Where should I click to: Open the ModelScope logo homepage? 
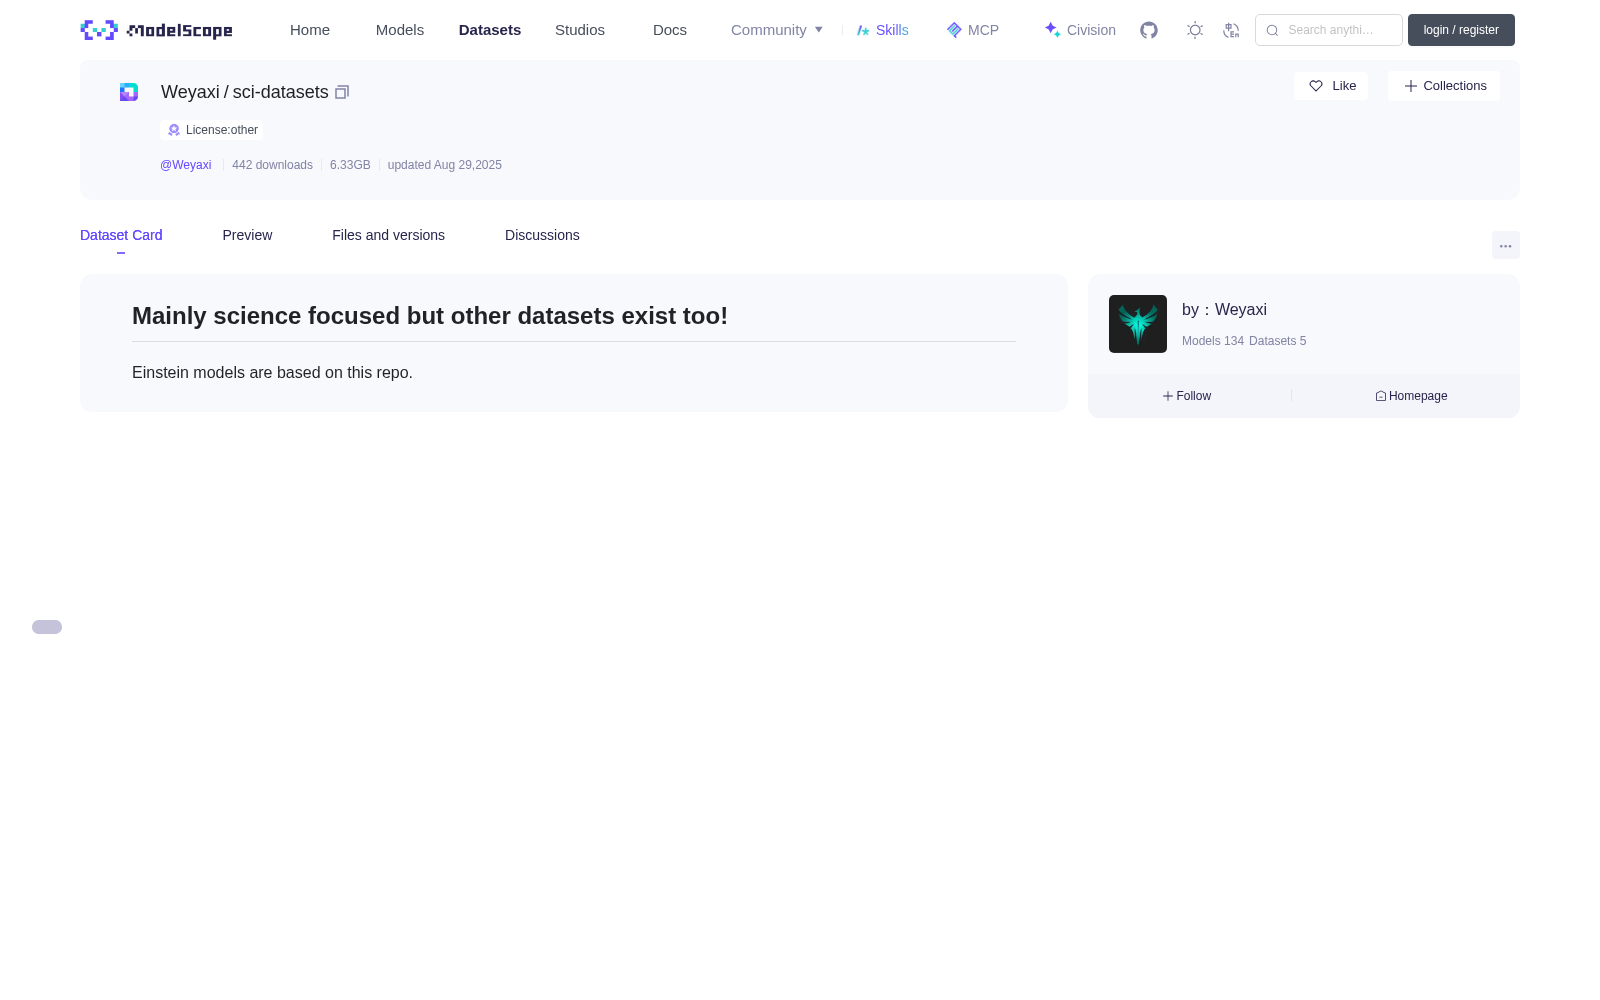pyautogui.click(x=156, y=30)
